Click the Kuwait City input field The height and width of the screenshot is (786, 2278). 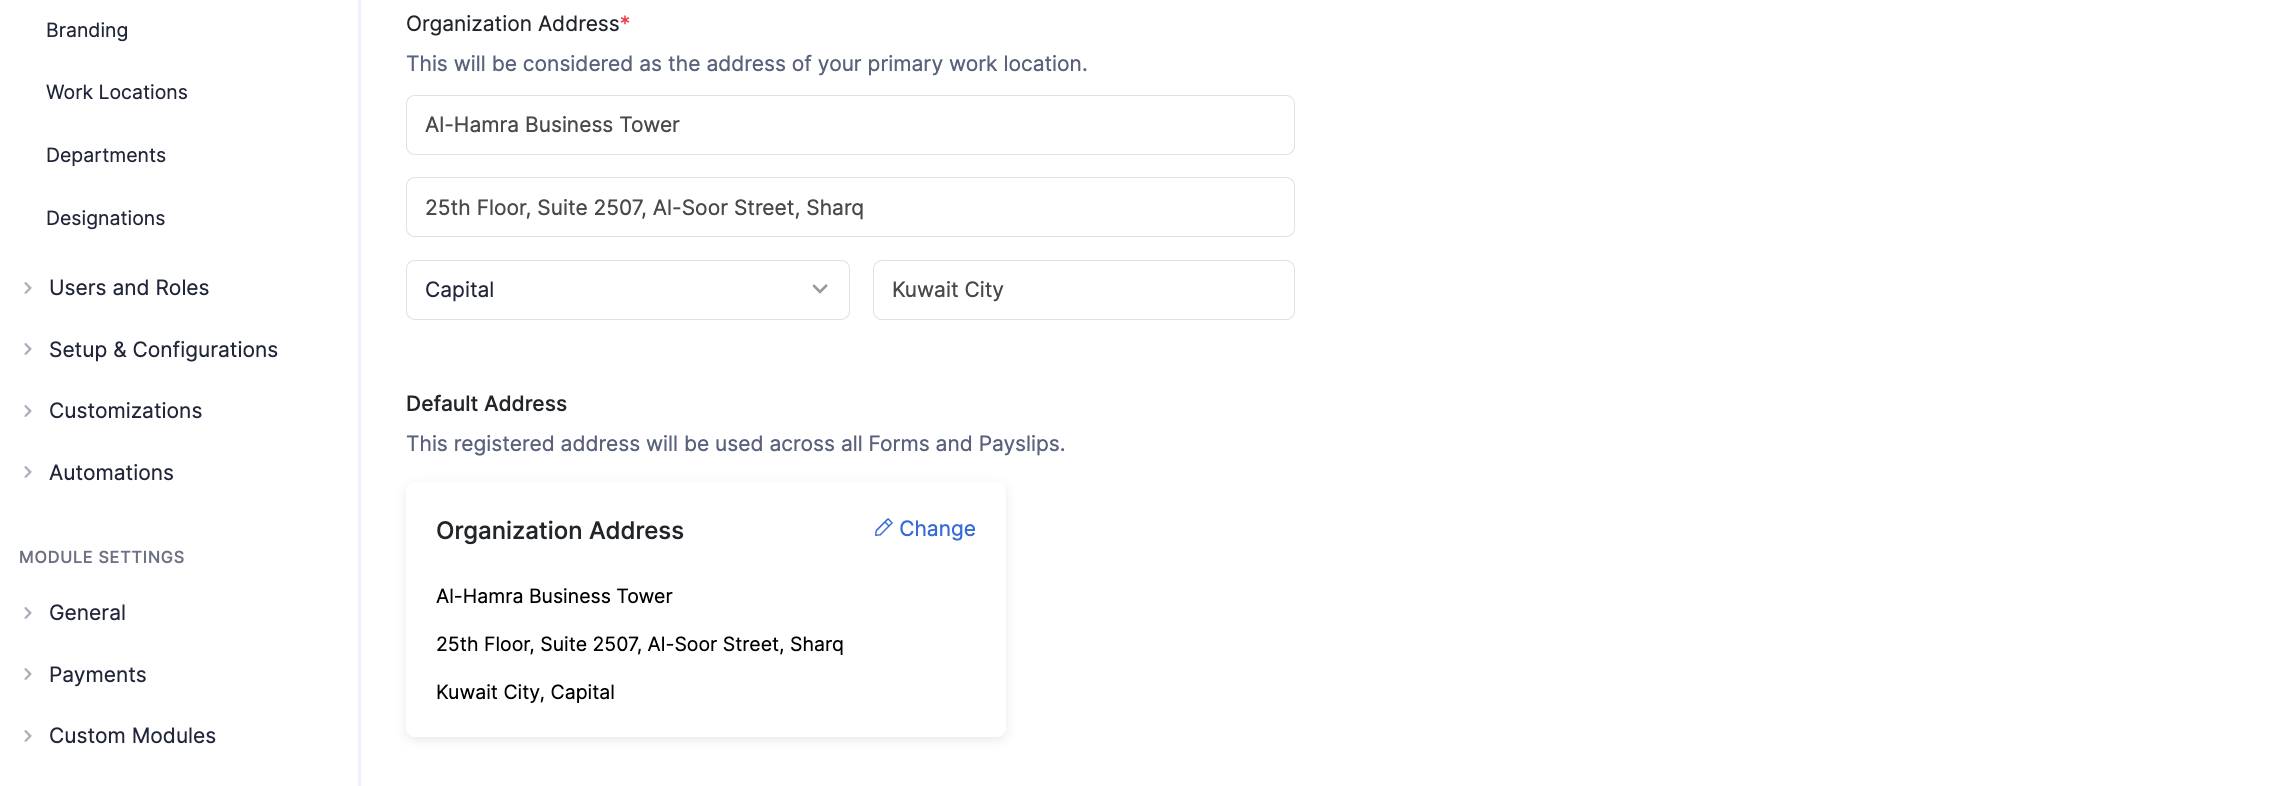tap(1083, 290)
